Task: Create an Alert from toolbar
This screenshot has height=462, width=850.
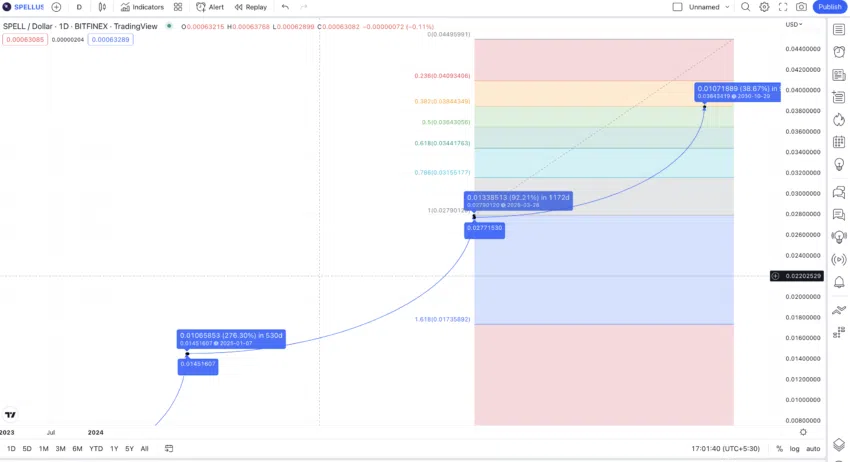Action: pyautogui.click(x=210, y=7)
